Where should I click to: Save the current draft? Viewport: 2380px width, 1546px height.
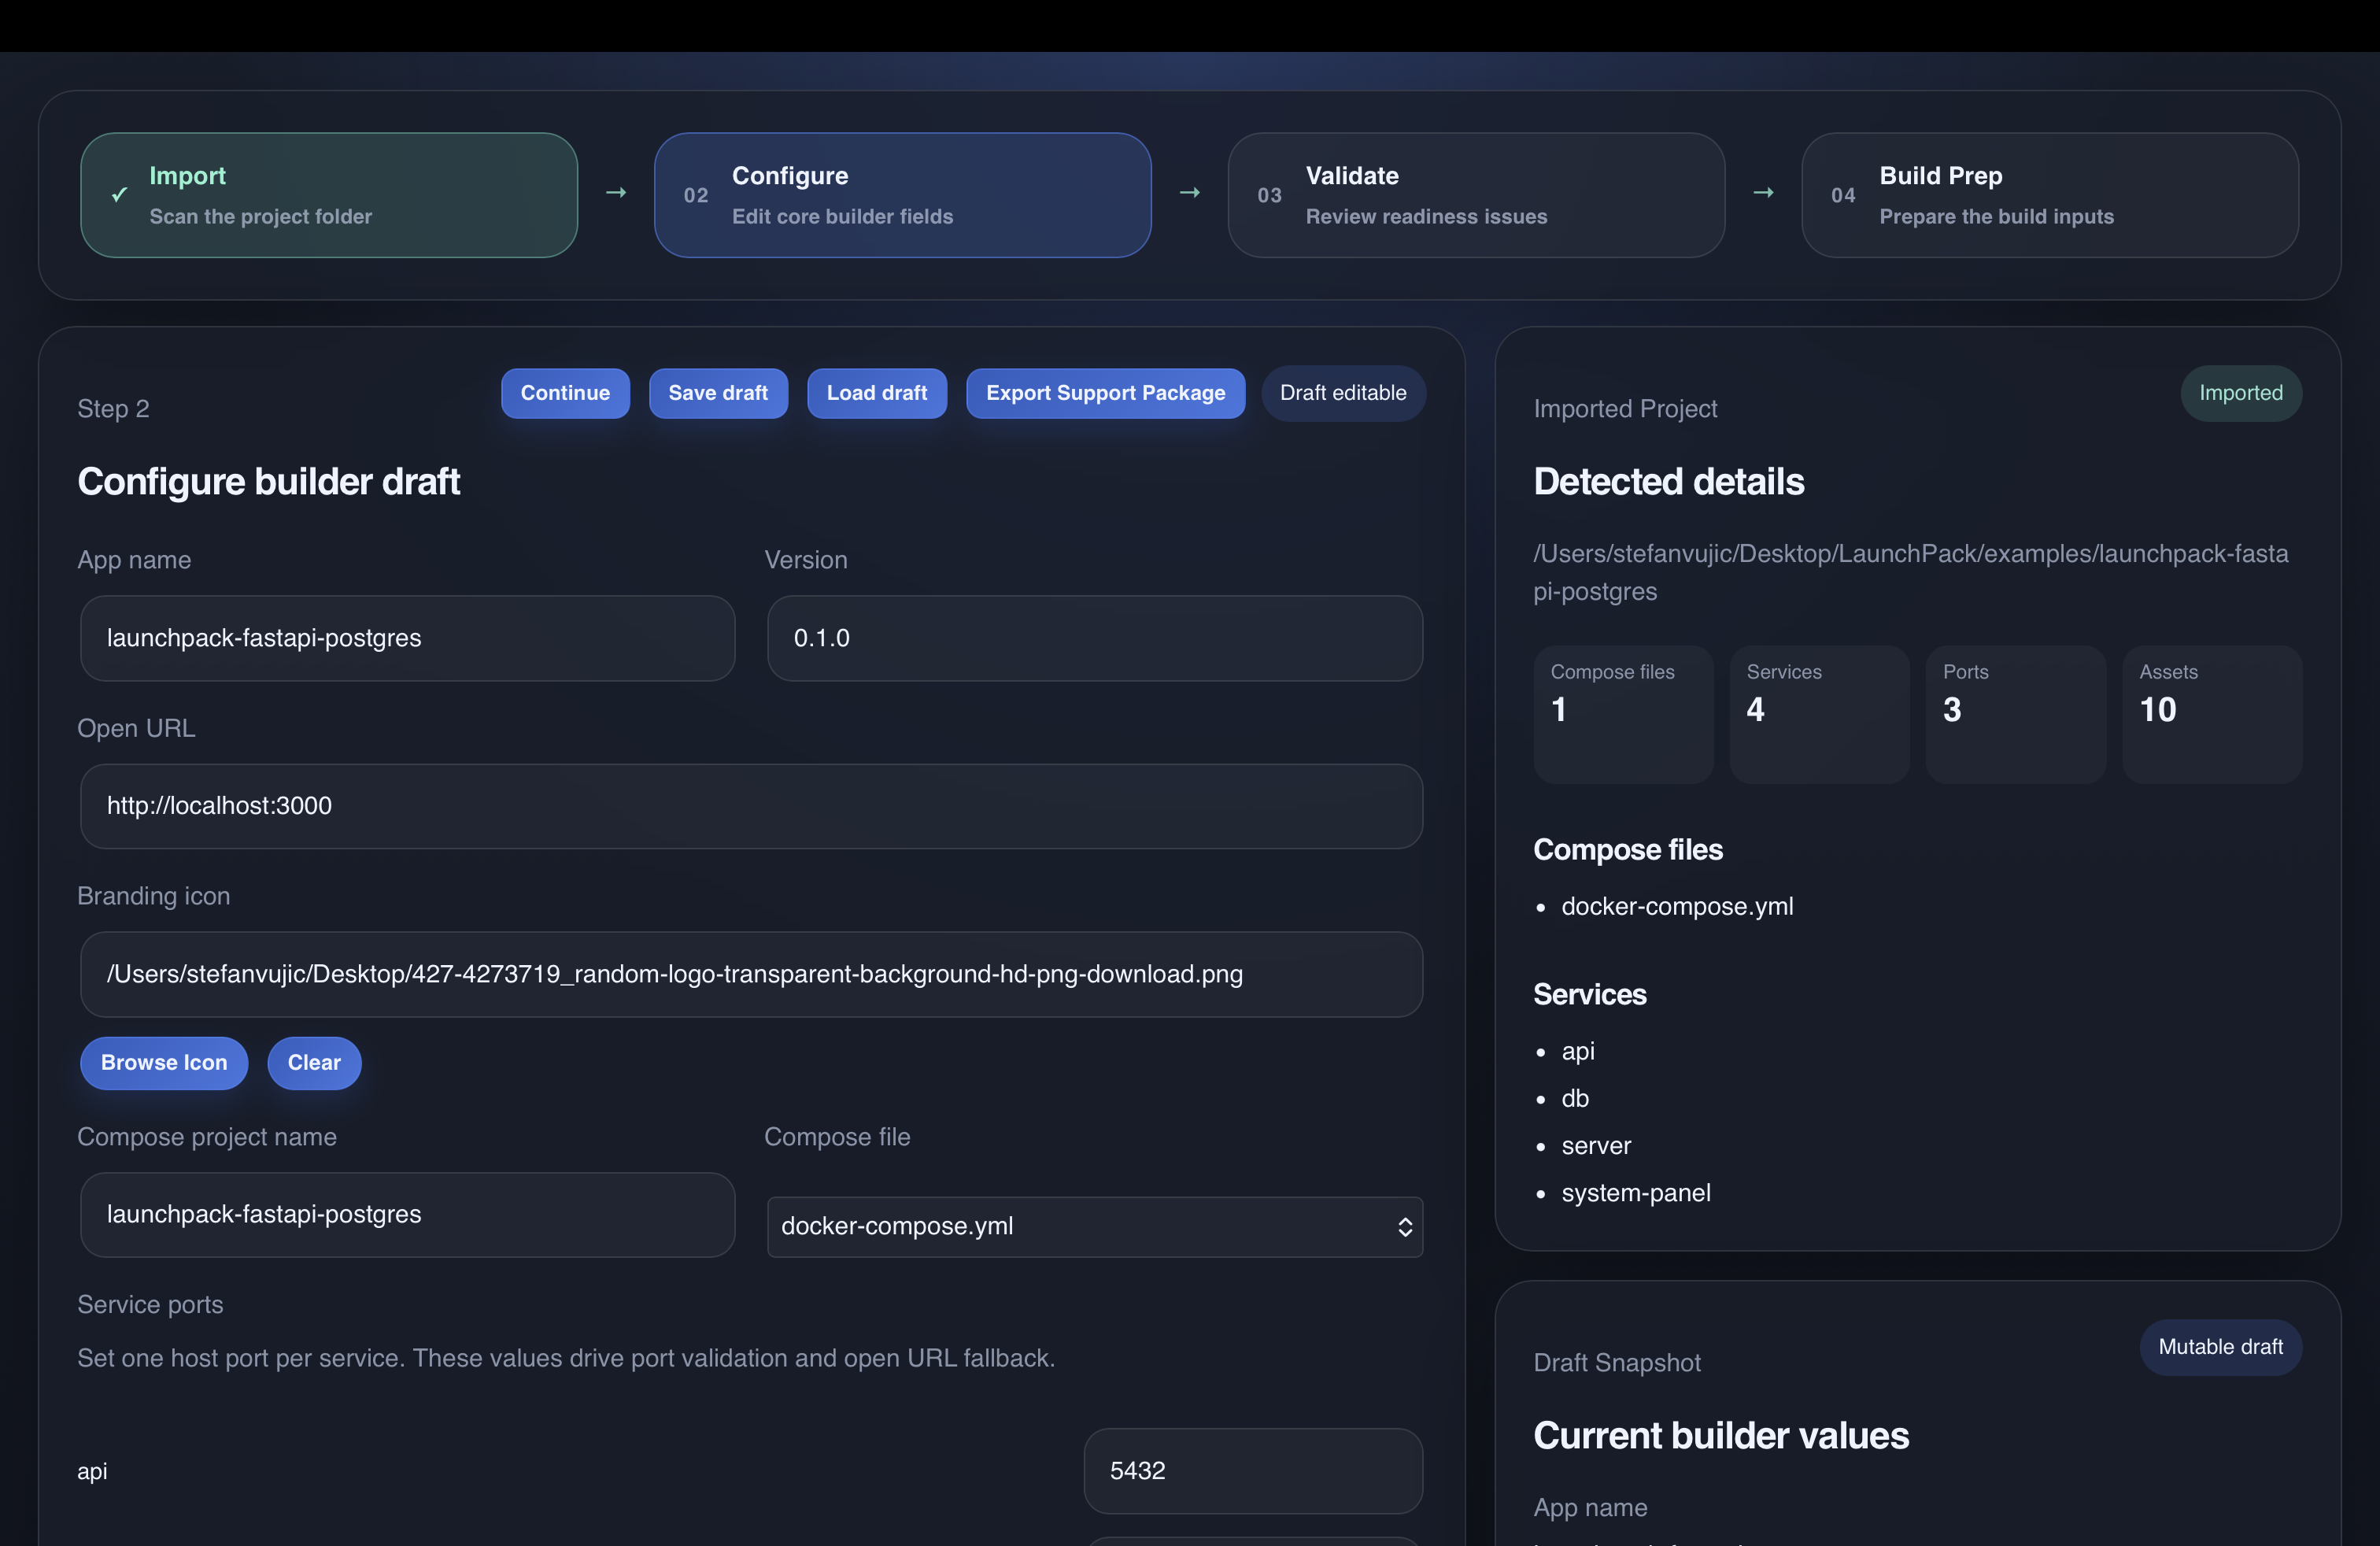pos(718,393)
